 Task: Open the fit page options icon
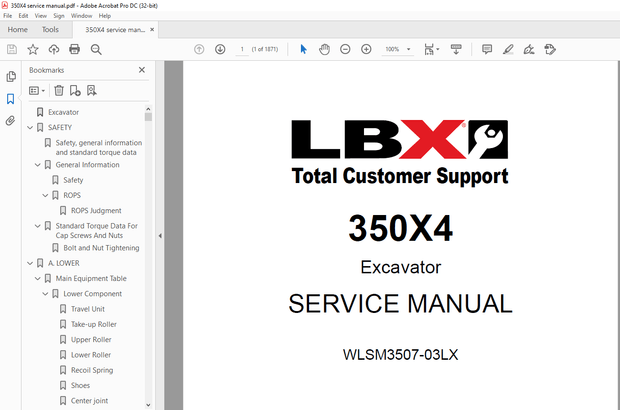coord(429,49)
